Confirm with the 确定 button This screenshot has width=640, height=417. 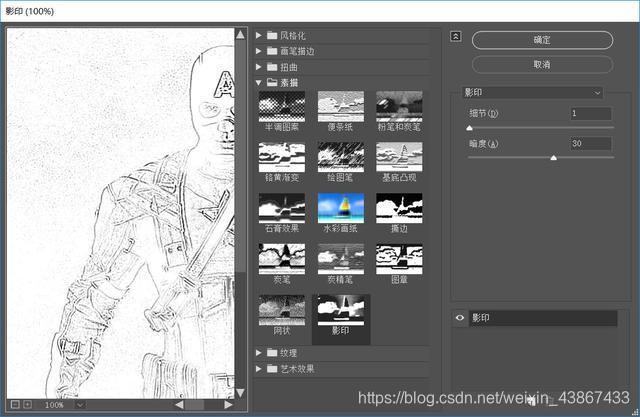coord(542,40)
